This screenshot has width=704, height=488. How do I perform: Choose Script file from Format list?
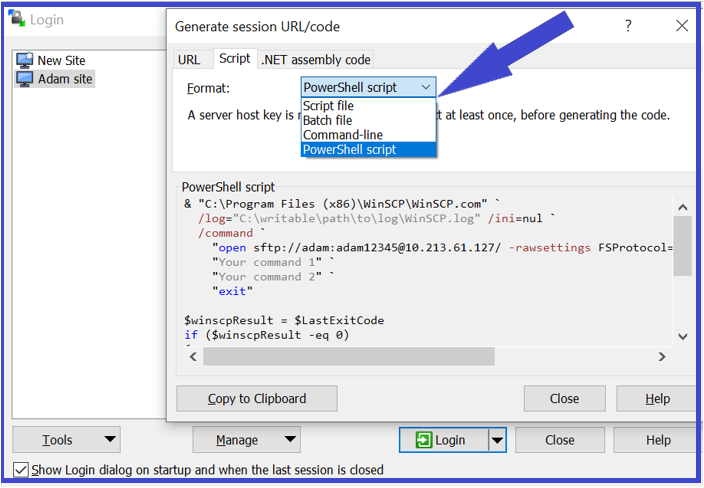click(x=368, y=106)
